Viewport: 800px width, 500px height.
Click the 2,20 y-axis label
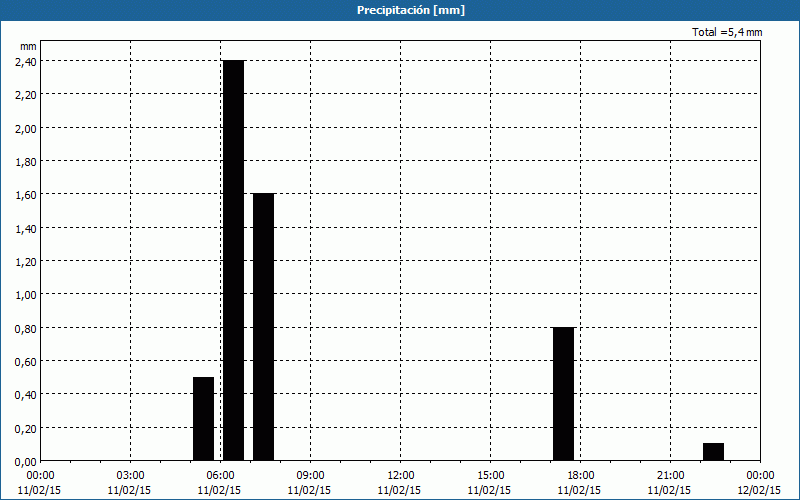click(26, 94)
